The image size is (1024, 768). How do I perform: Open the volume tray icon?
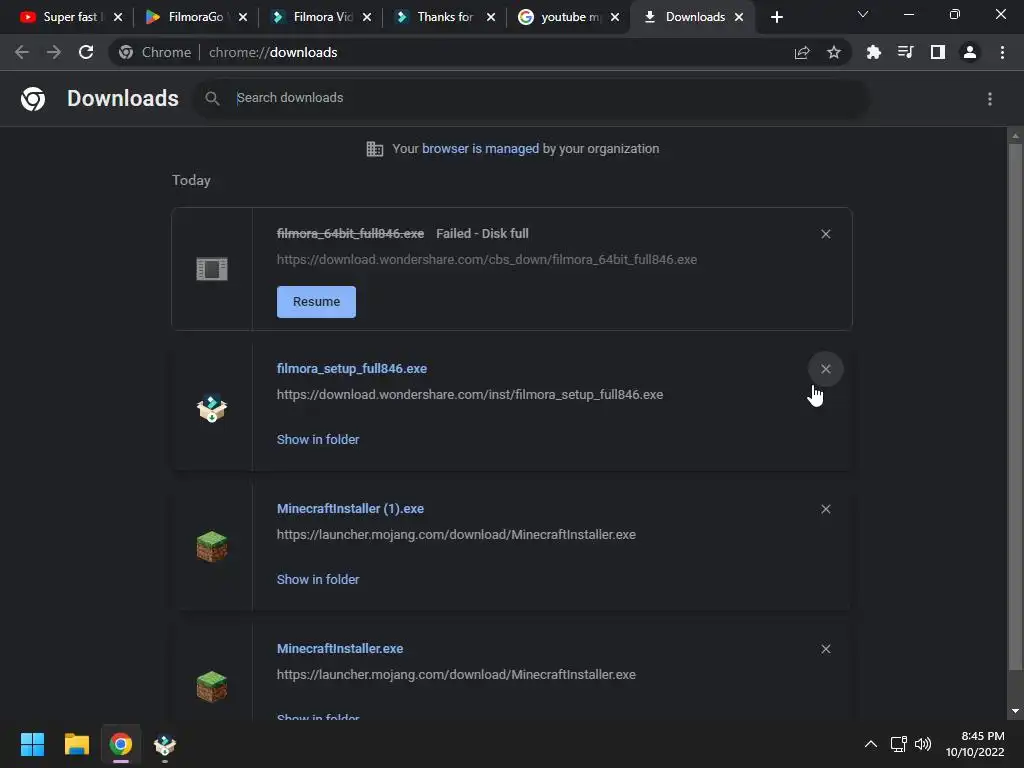[923, 744]
